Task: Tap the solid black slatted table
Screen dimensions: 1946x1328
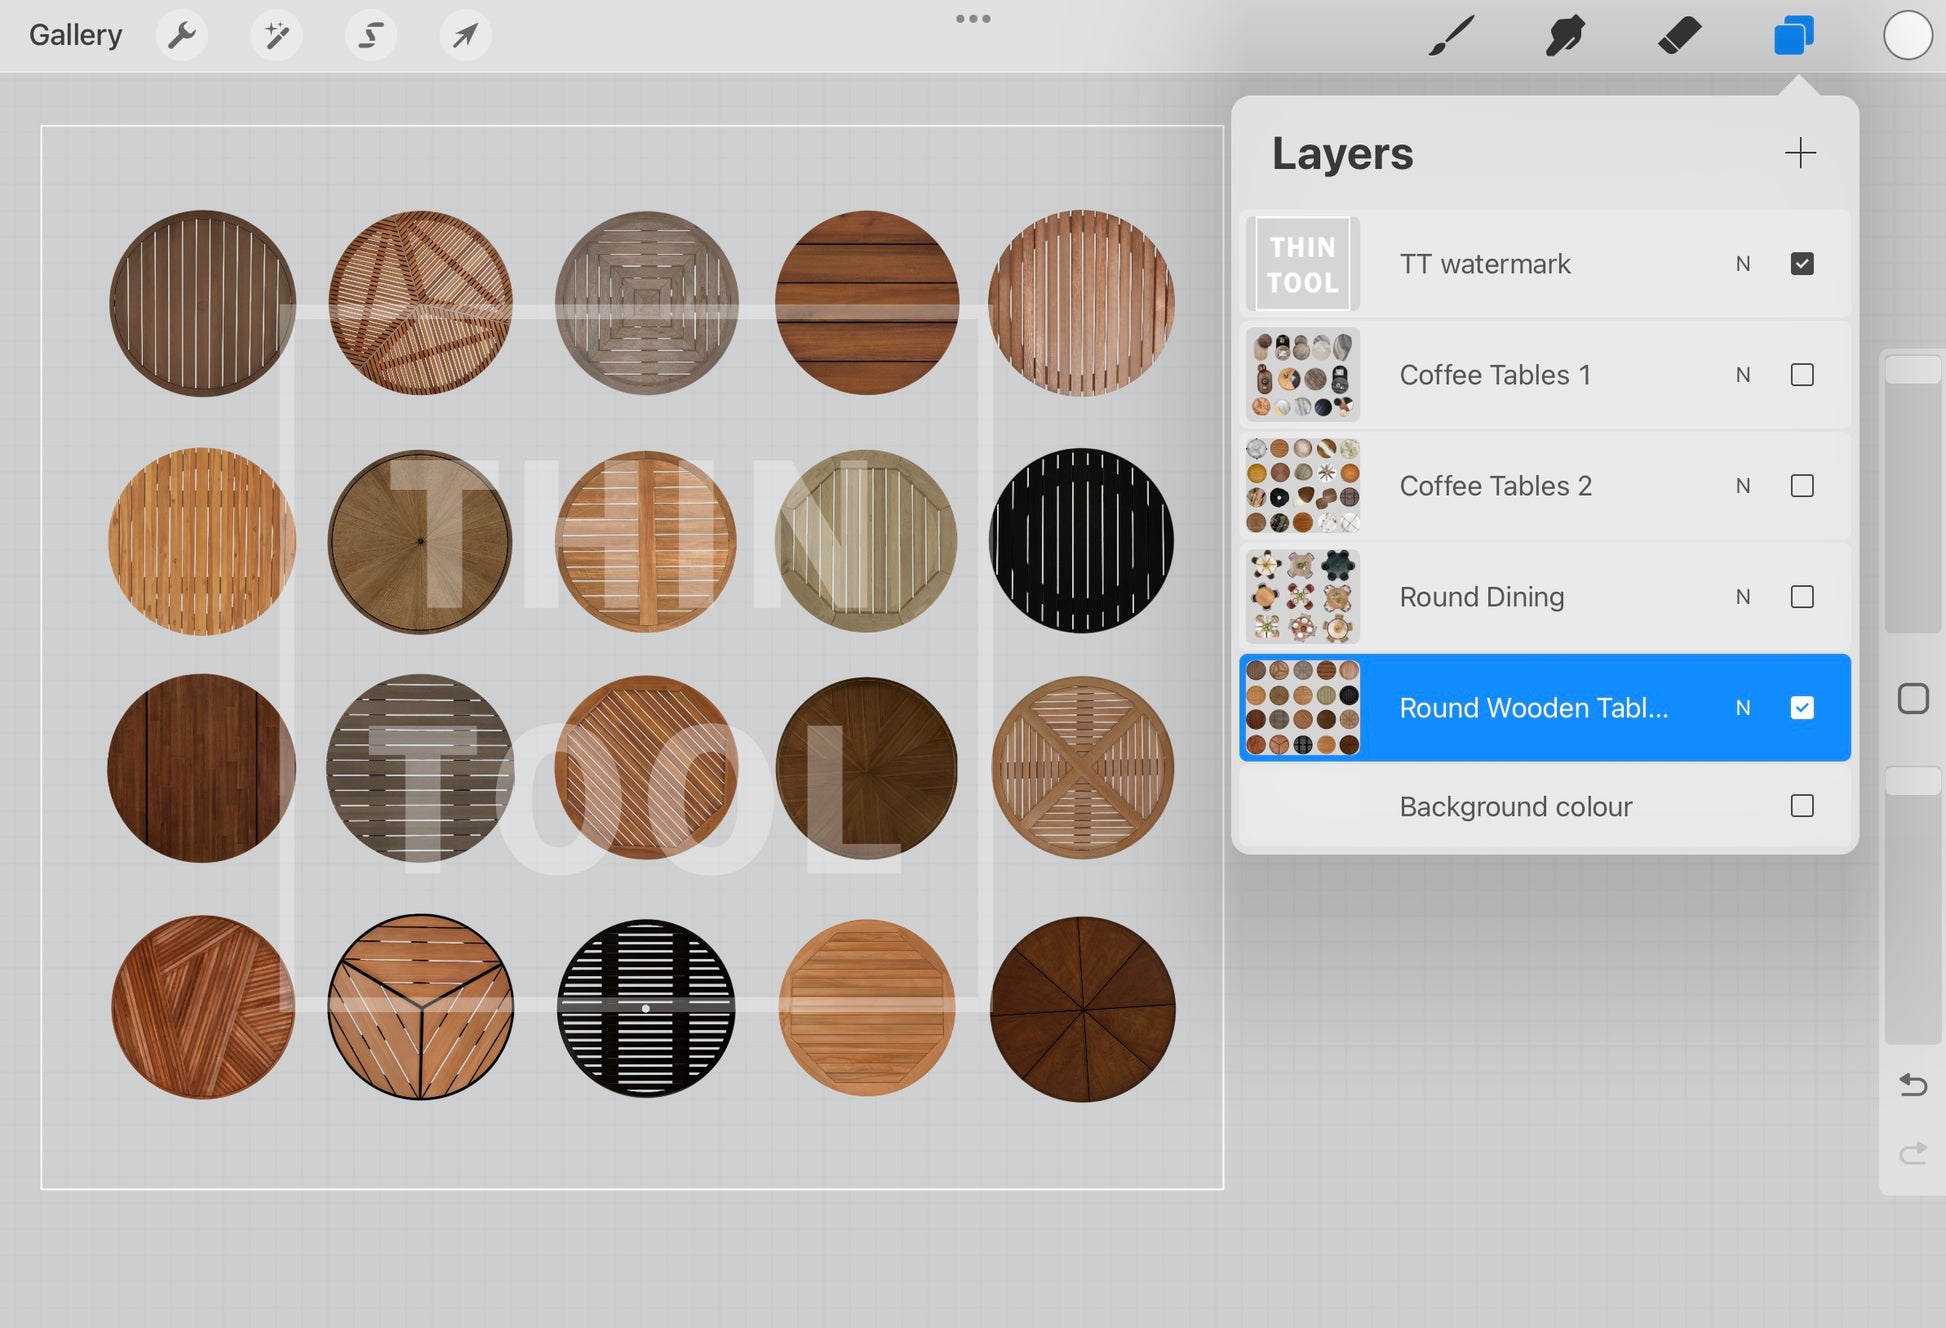Action: (x=1081, y=541)
